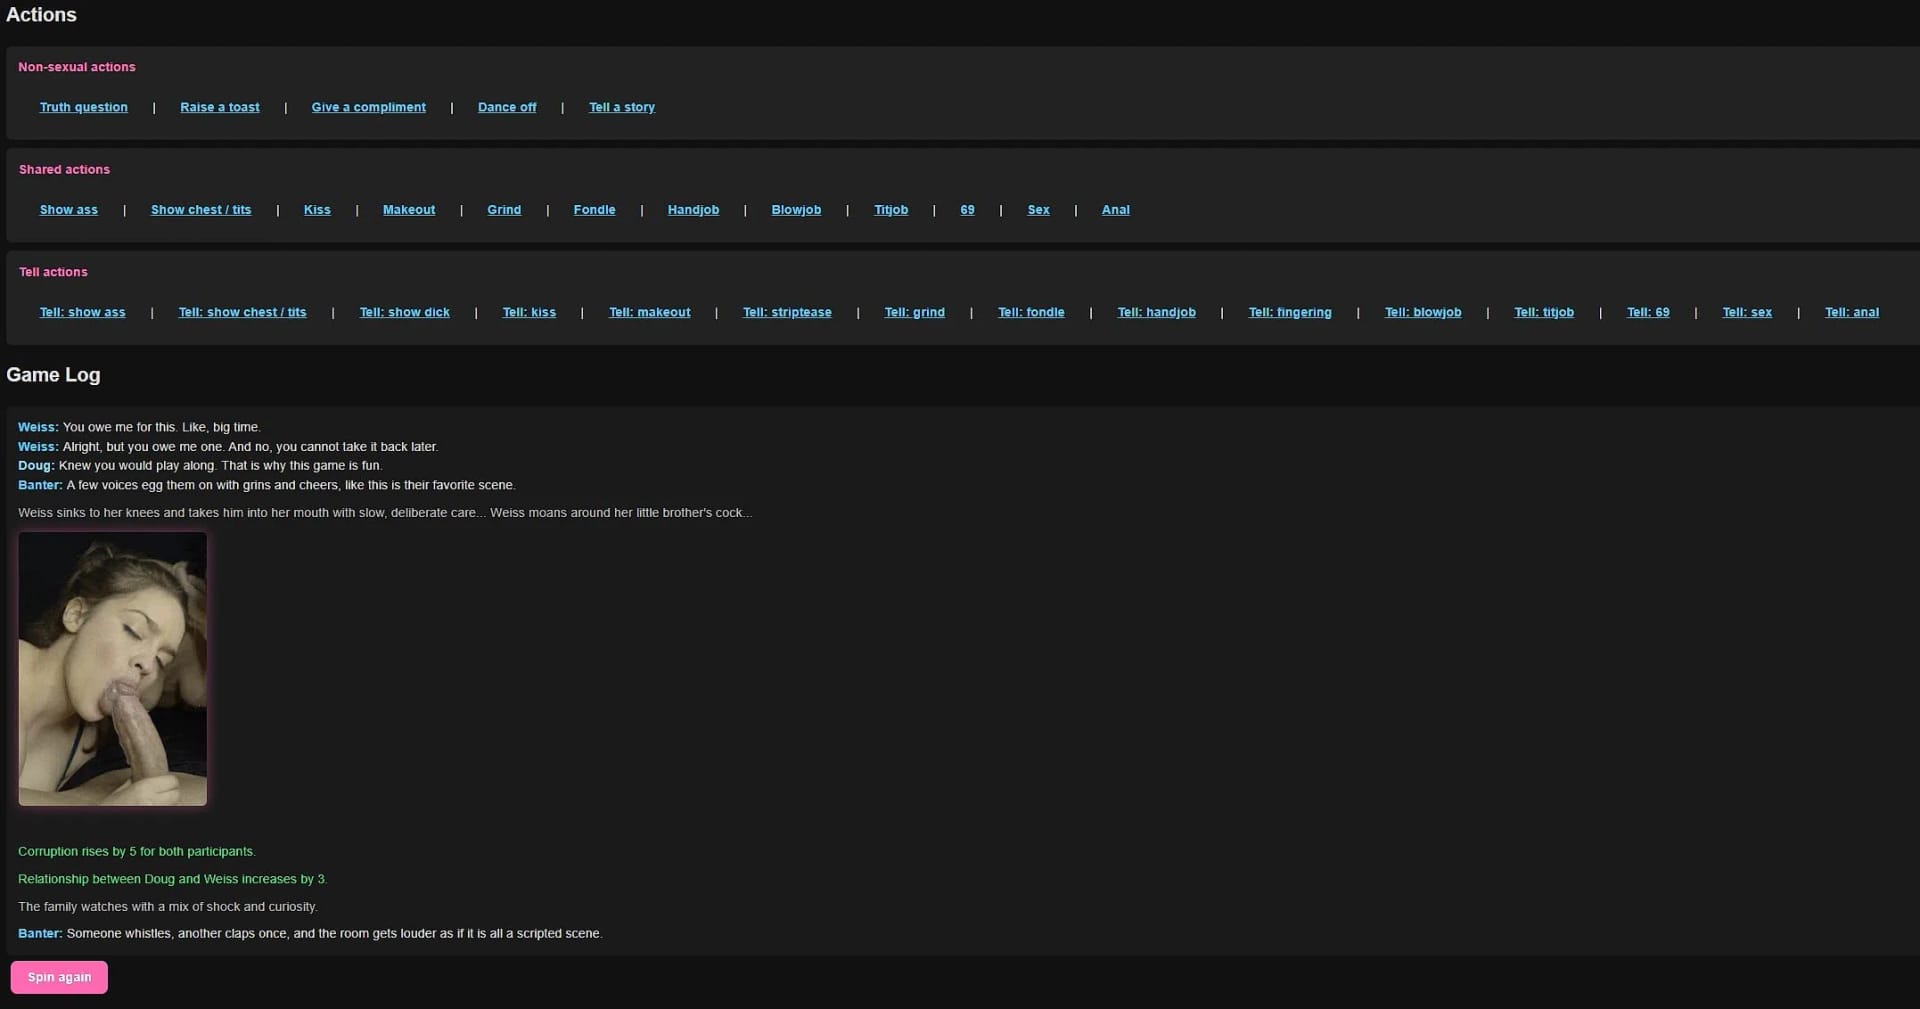Click Doug's 'Knew you would play along' line

tap(200, 466)
